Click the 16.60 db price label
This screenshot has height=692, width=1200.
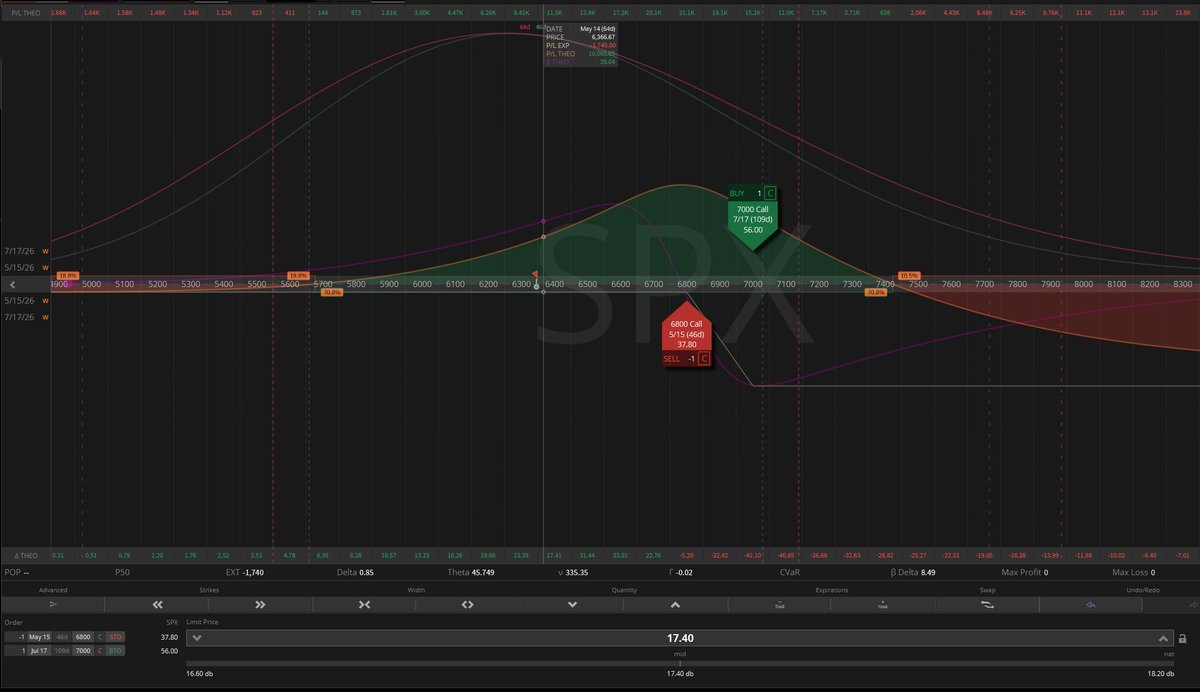click(x=201, y=674)
